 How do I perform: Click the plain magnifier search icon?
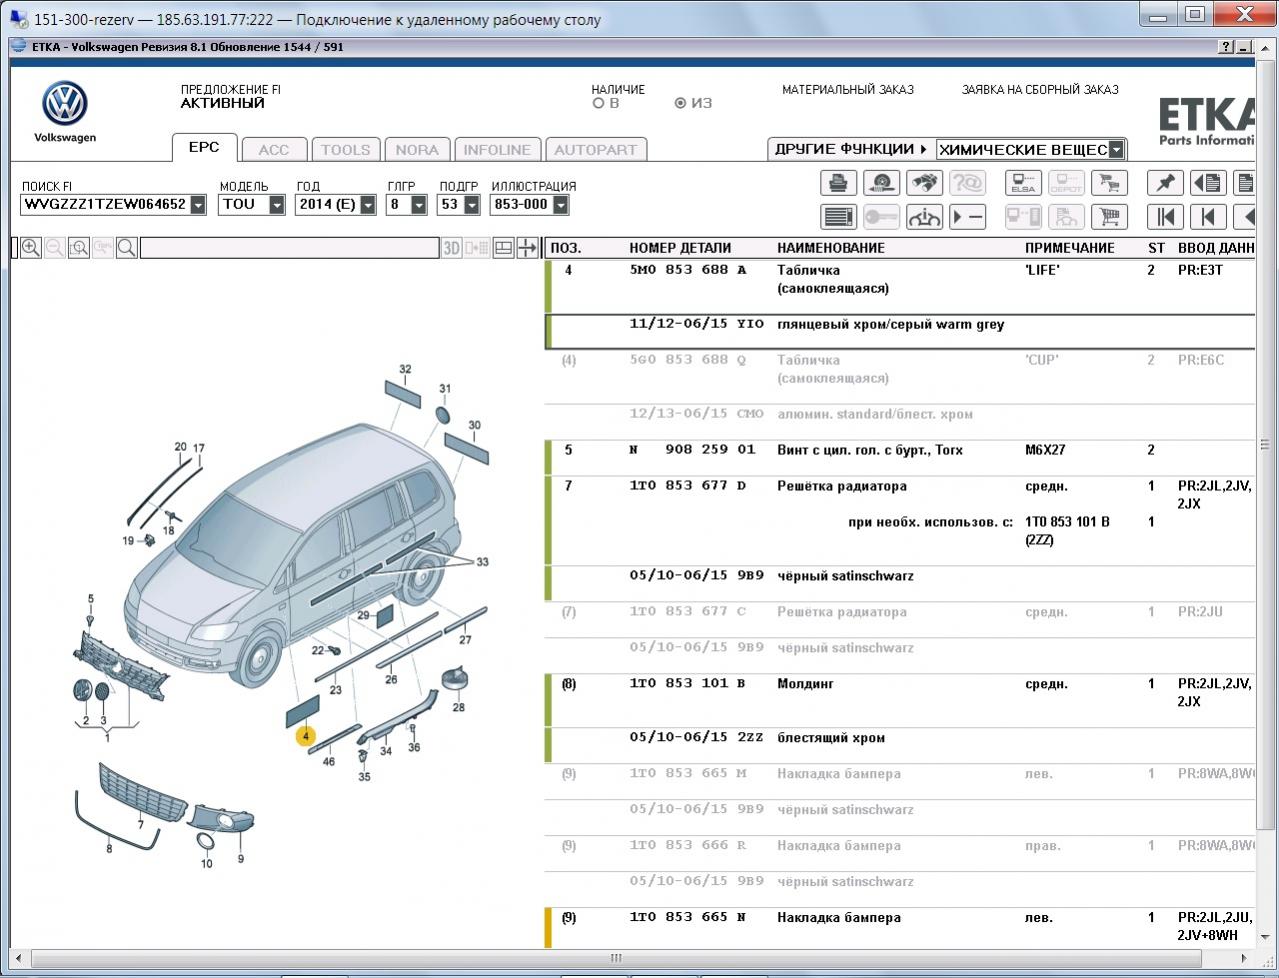tap(127, 248)
